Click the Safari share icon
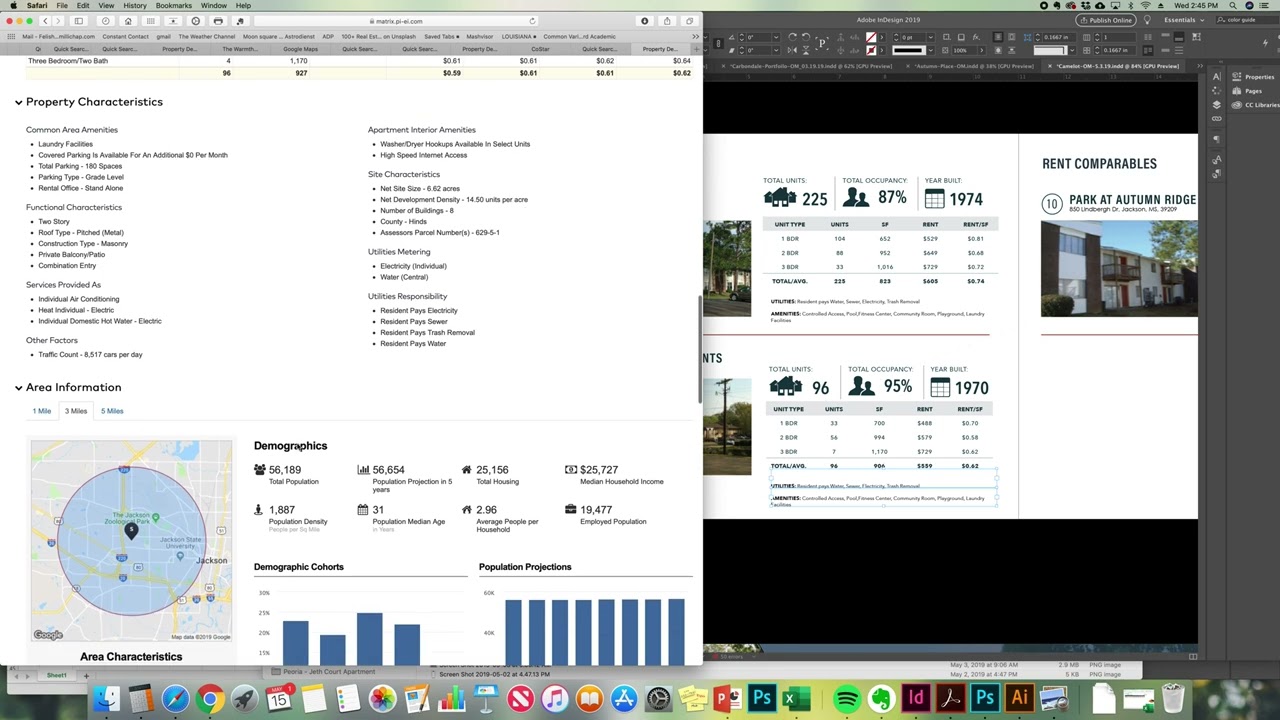The width and height of the screenshot is (1280, 720). point(667,20)
